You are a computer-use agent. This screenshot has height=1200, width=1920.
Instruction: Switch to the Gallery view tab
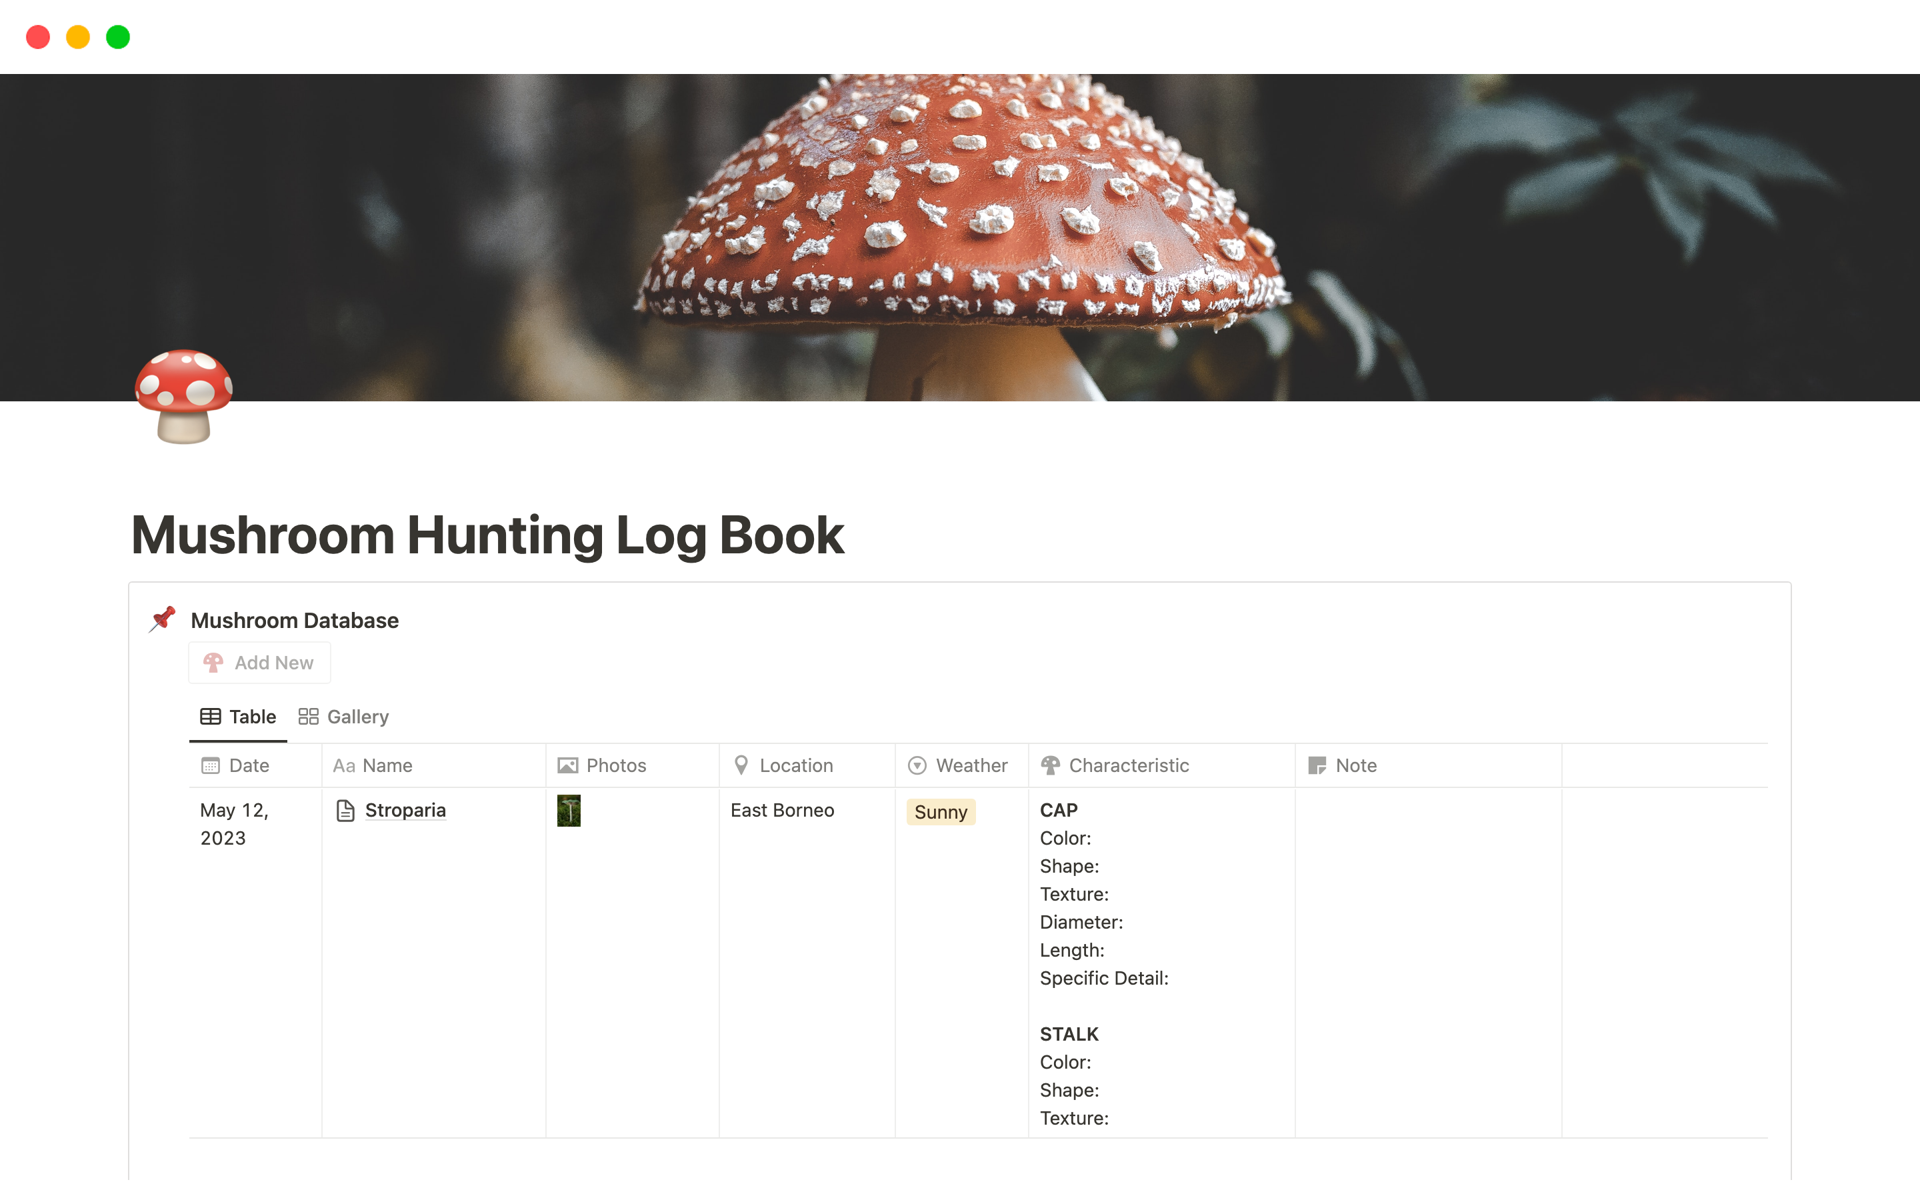point(343,716)
